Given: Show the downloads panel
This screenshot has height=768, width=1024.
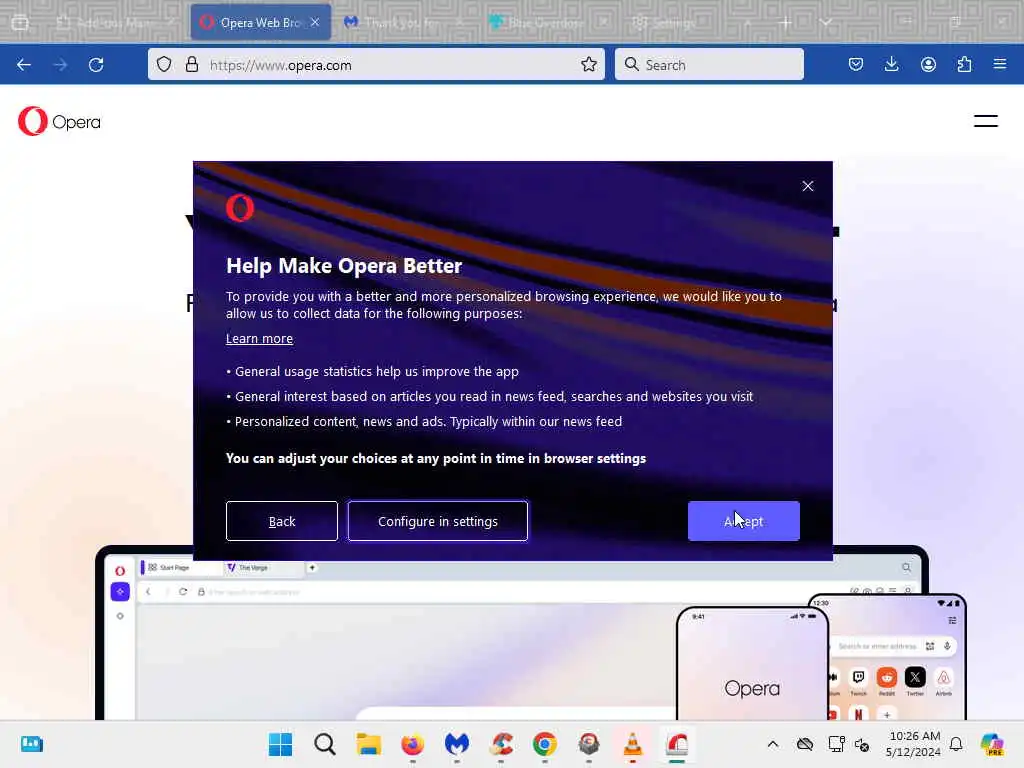Looking at the screenshot, I should [891, 65].
